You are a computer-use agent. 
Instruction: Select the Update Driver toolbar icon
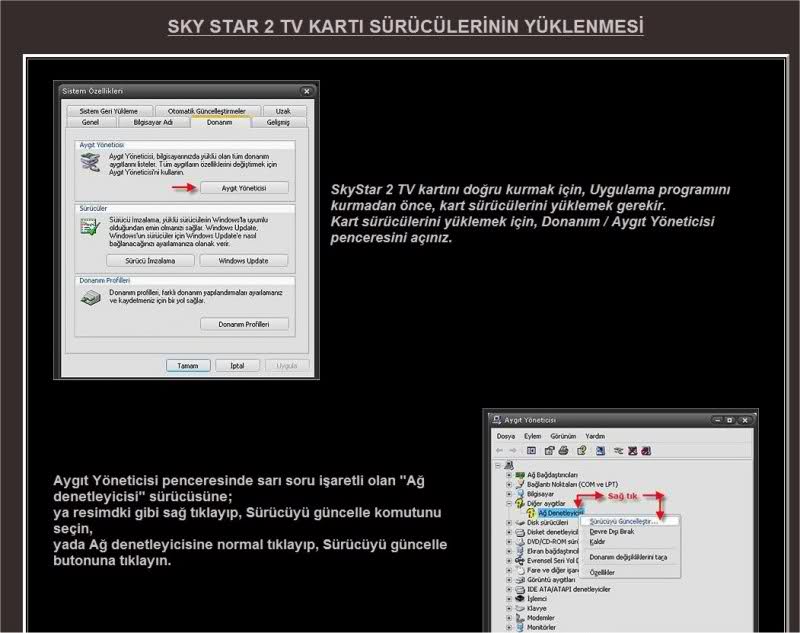(x=600, y=450)
